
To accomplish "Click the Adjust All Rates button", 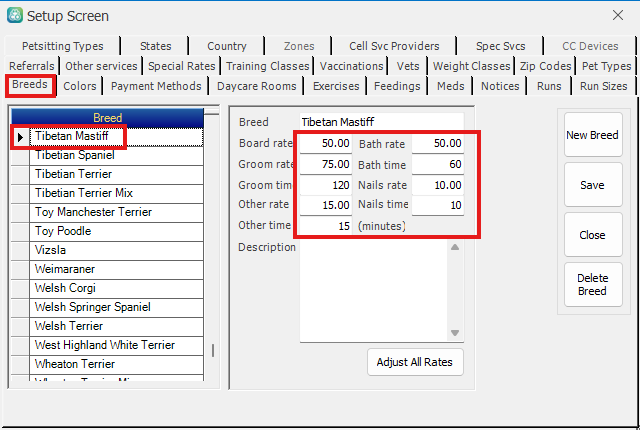I will pyautogui.click(x=415, y=362).
